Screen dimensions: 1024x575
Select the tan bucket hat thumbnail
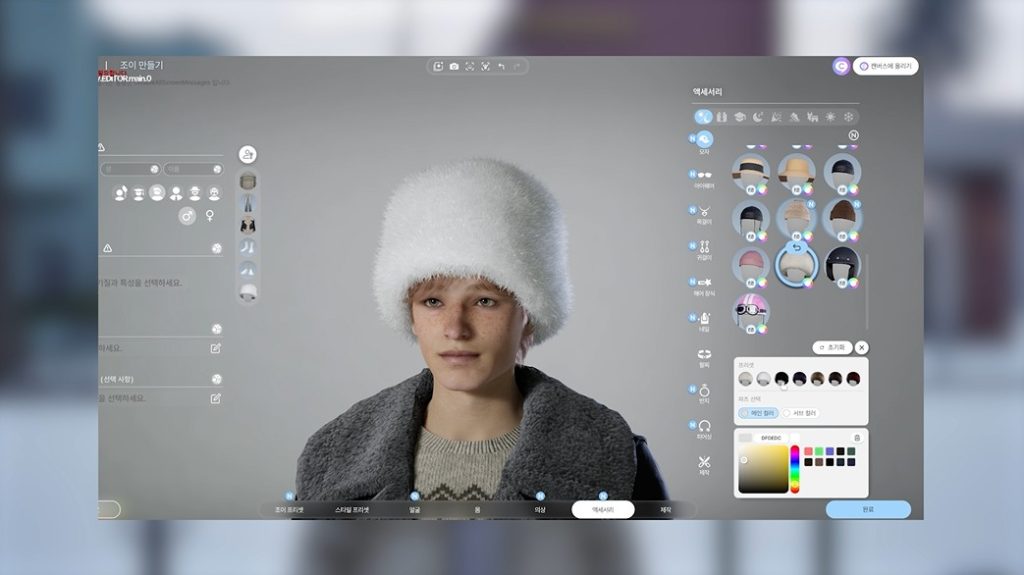tap(796, 172)
